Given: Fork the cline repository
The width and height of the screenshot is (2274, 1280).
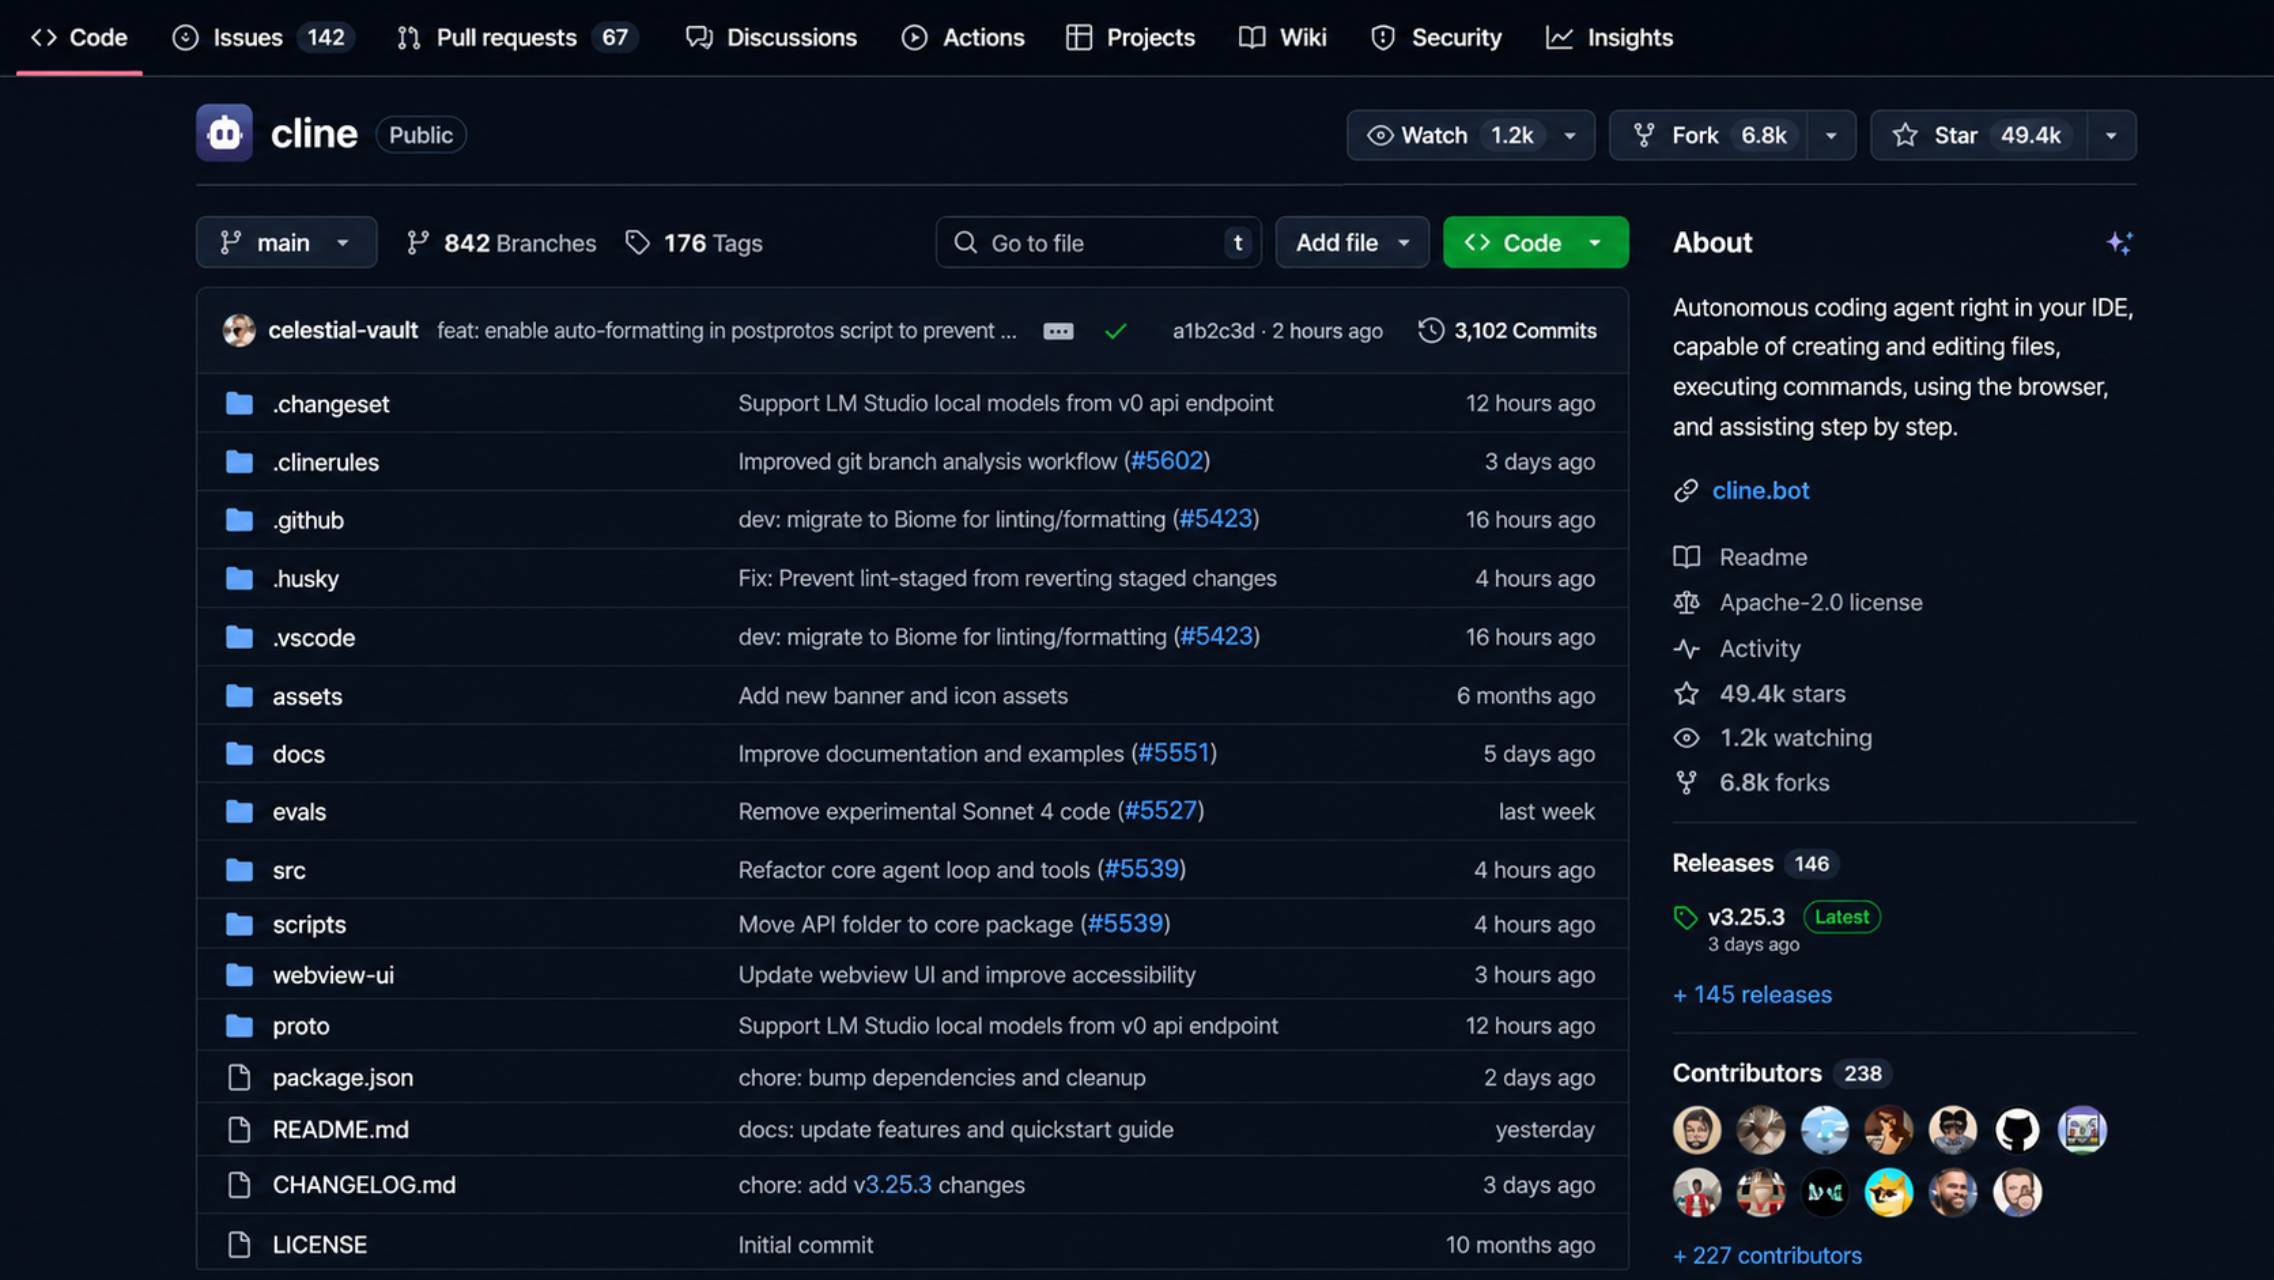Looking at the screenshot, I should [1709, 135].
